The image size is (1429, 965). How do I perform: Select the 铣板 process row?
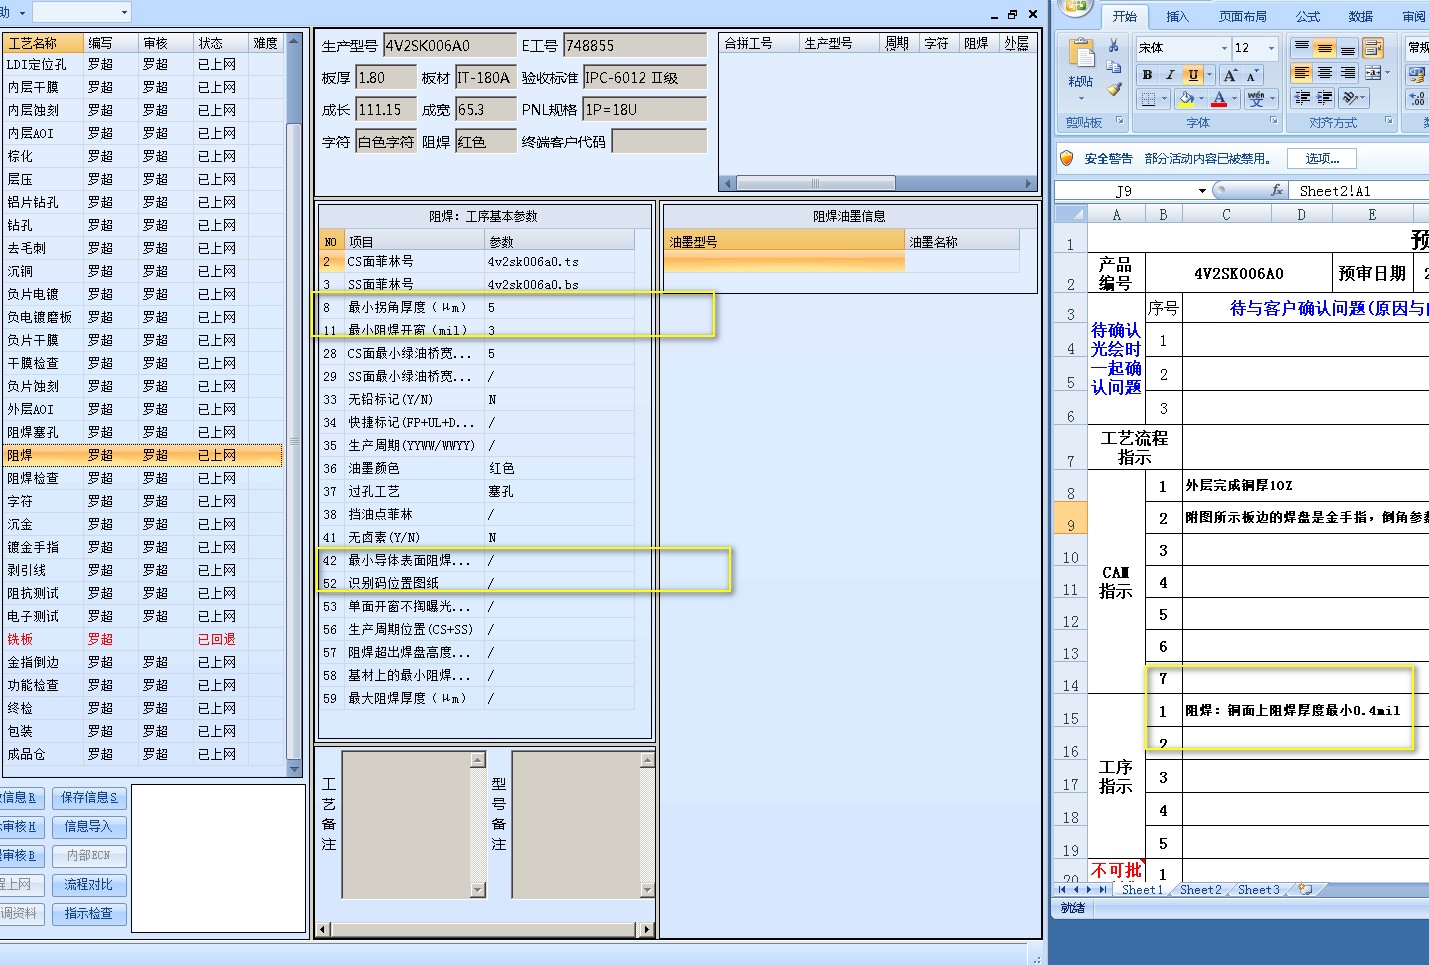tap(143, 639)
